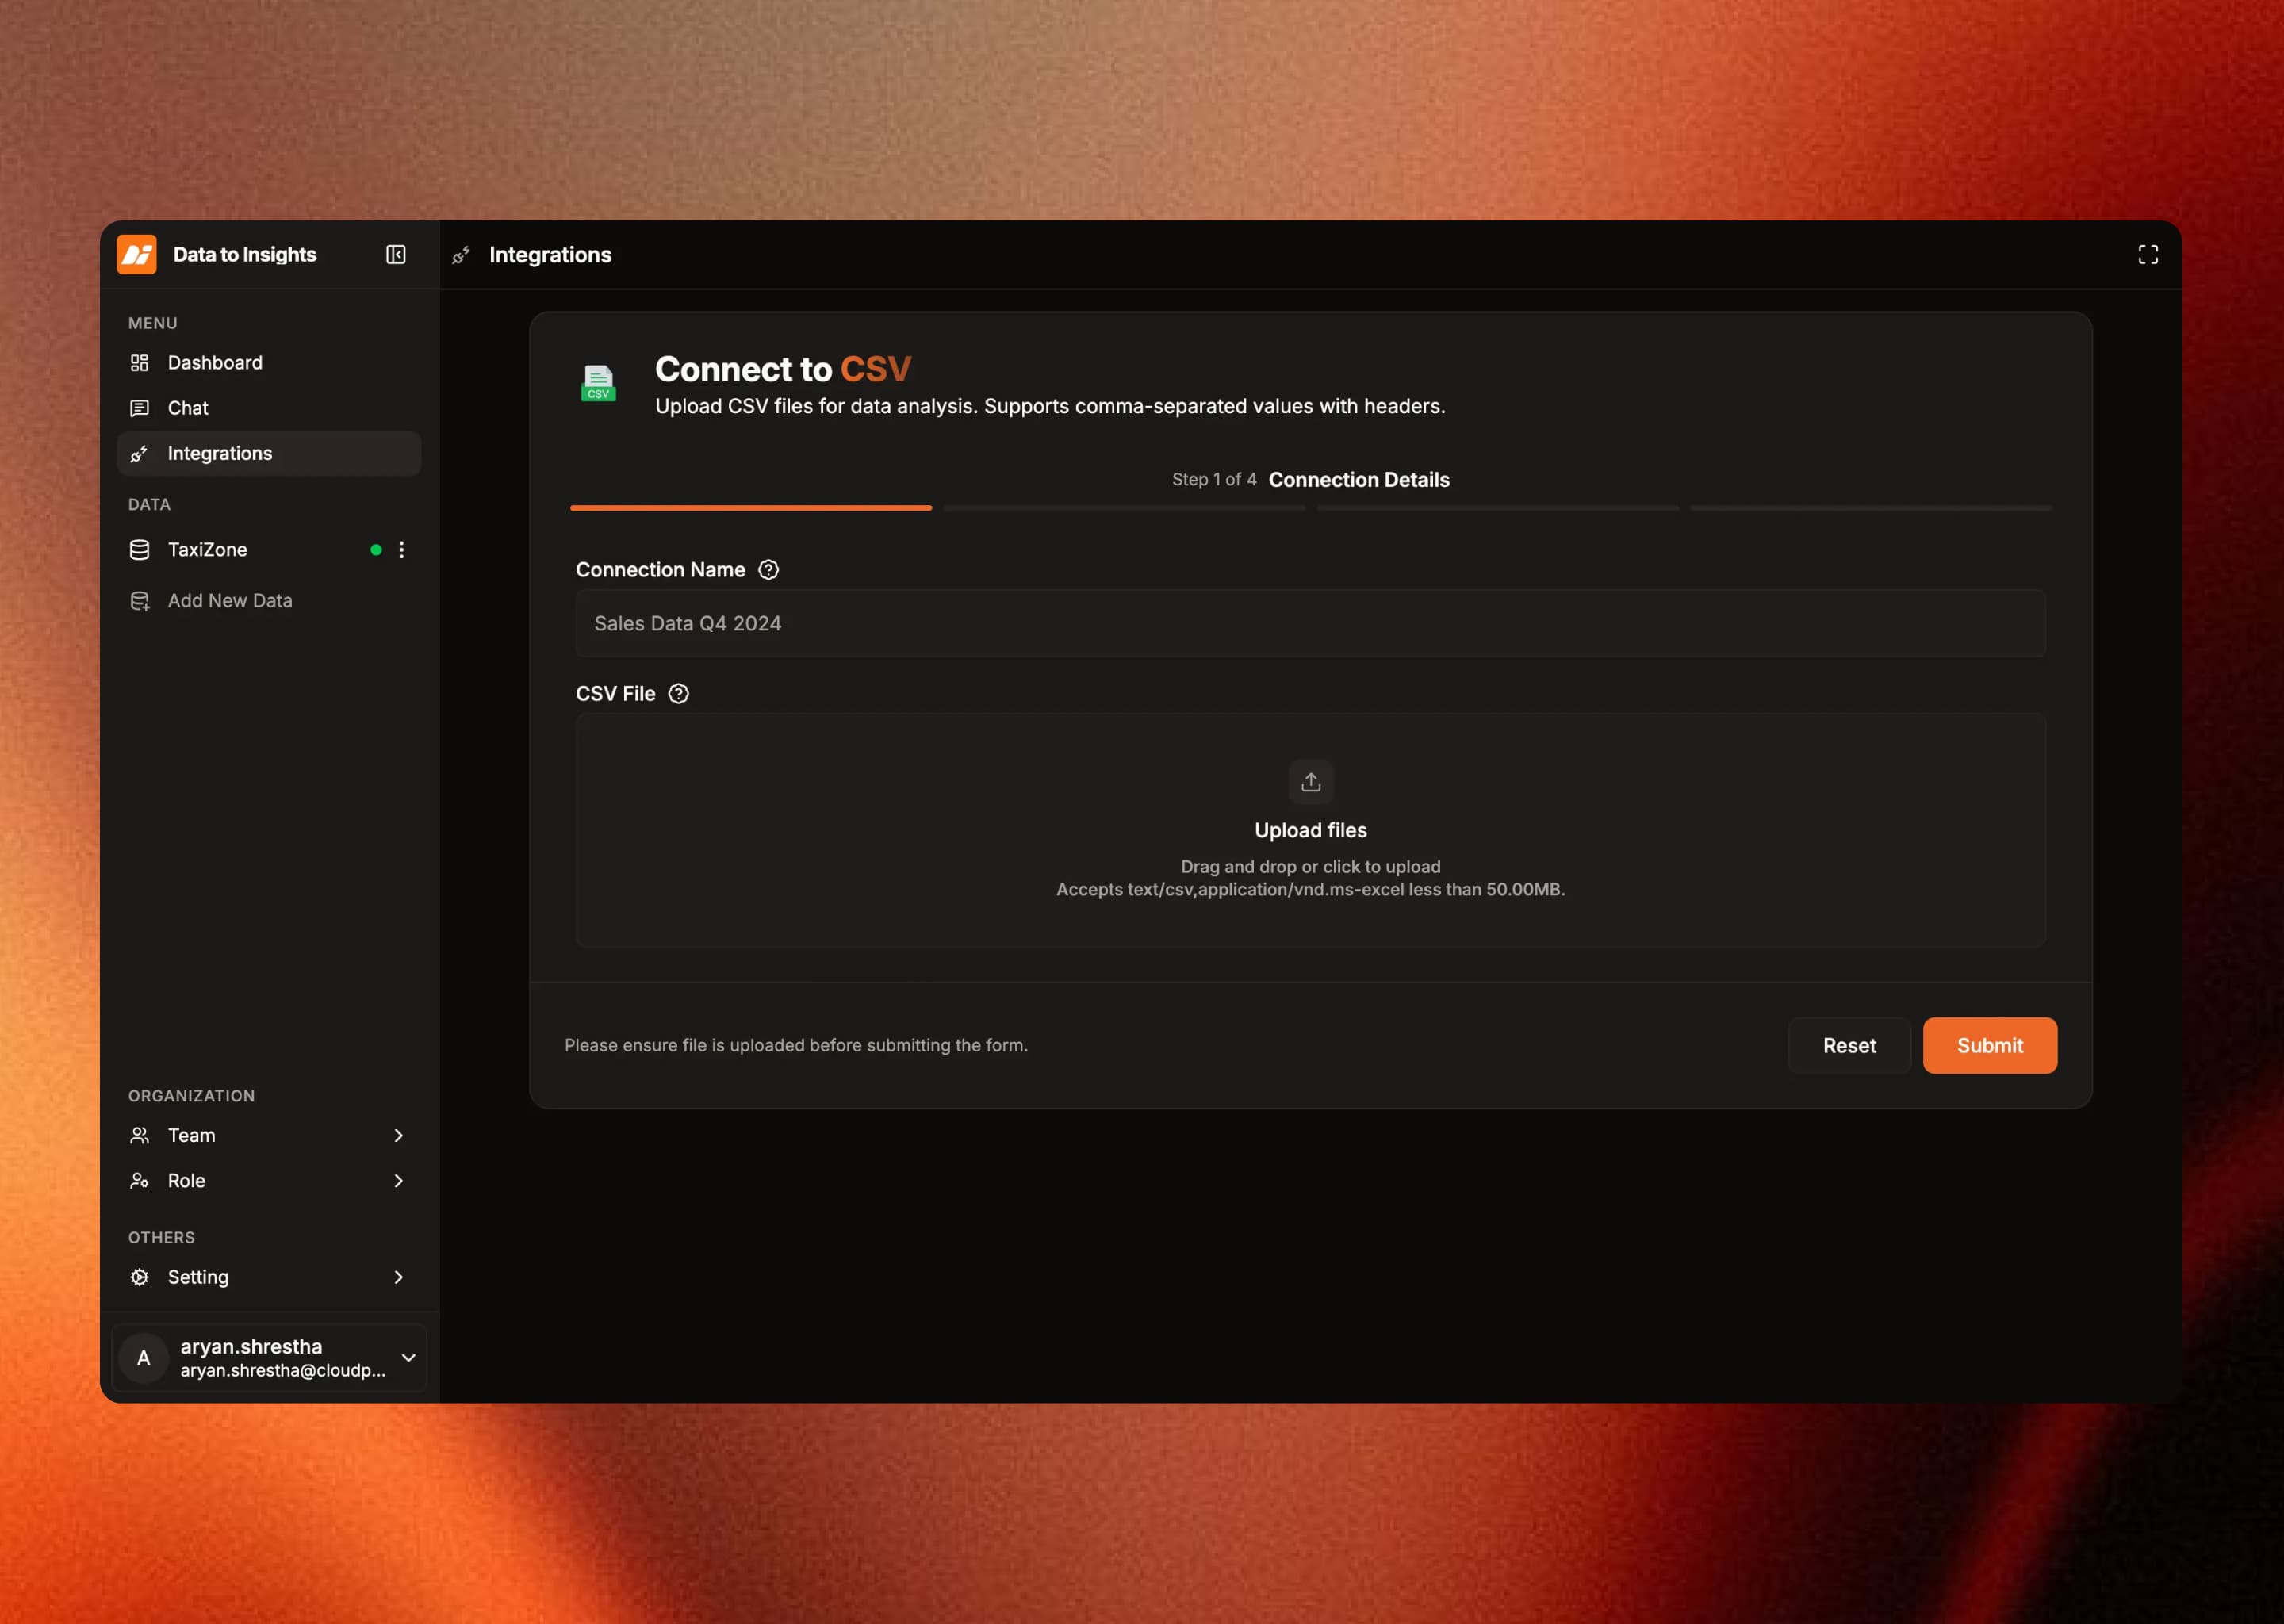Click the Setting gear icon
This screenshot has width=2284, height=1624.
click(x=140, y=1278)
